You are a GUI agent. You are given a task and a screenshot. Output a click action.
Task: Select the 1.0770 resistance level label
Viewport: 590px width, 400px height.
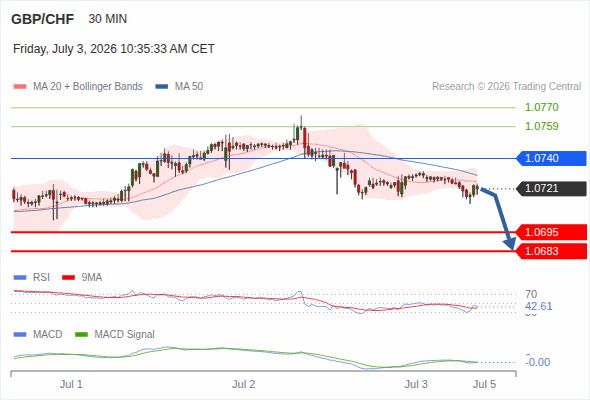(541, 107)
